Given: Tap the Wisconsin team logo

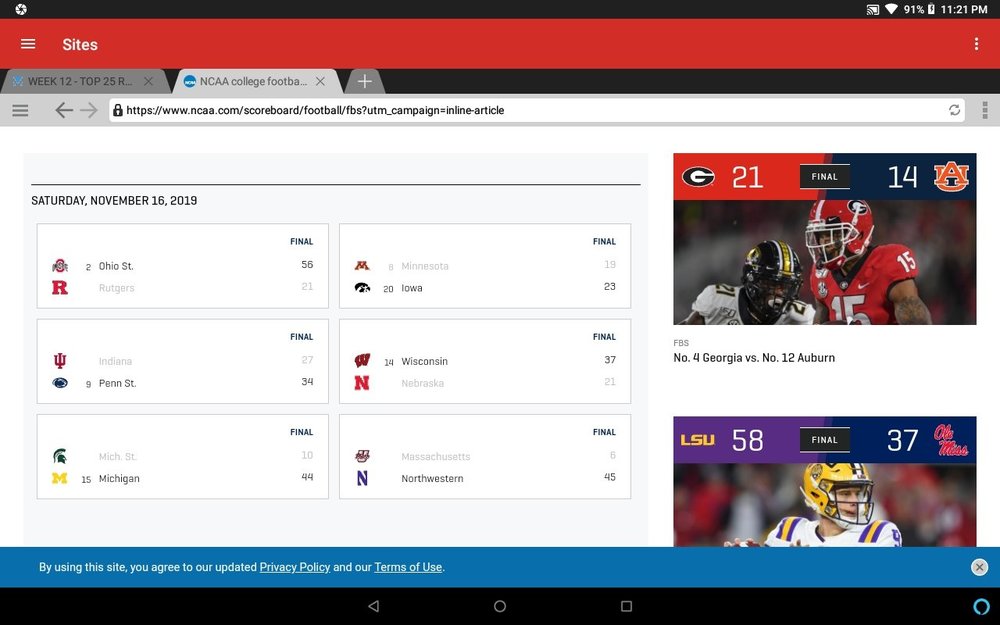Looking at the screenshot, I should [x=362, y=361].
